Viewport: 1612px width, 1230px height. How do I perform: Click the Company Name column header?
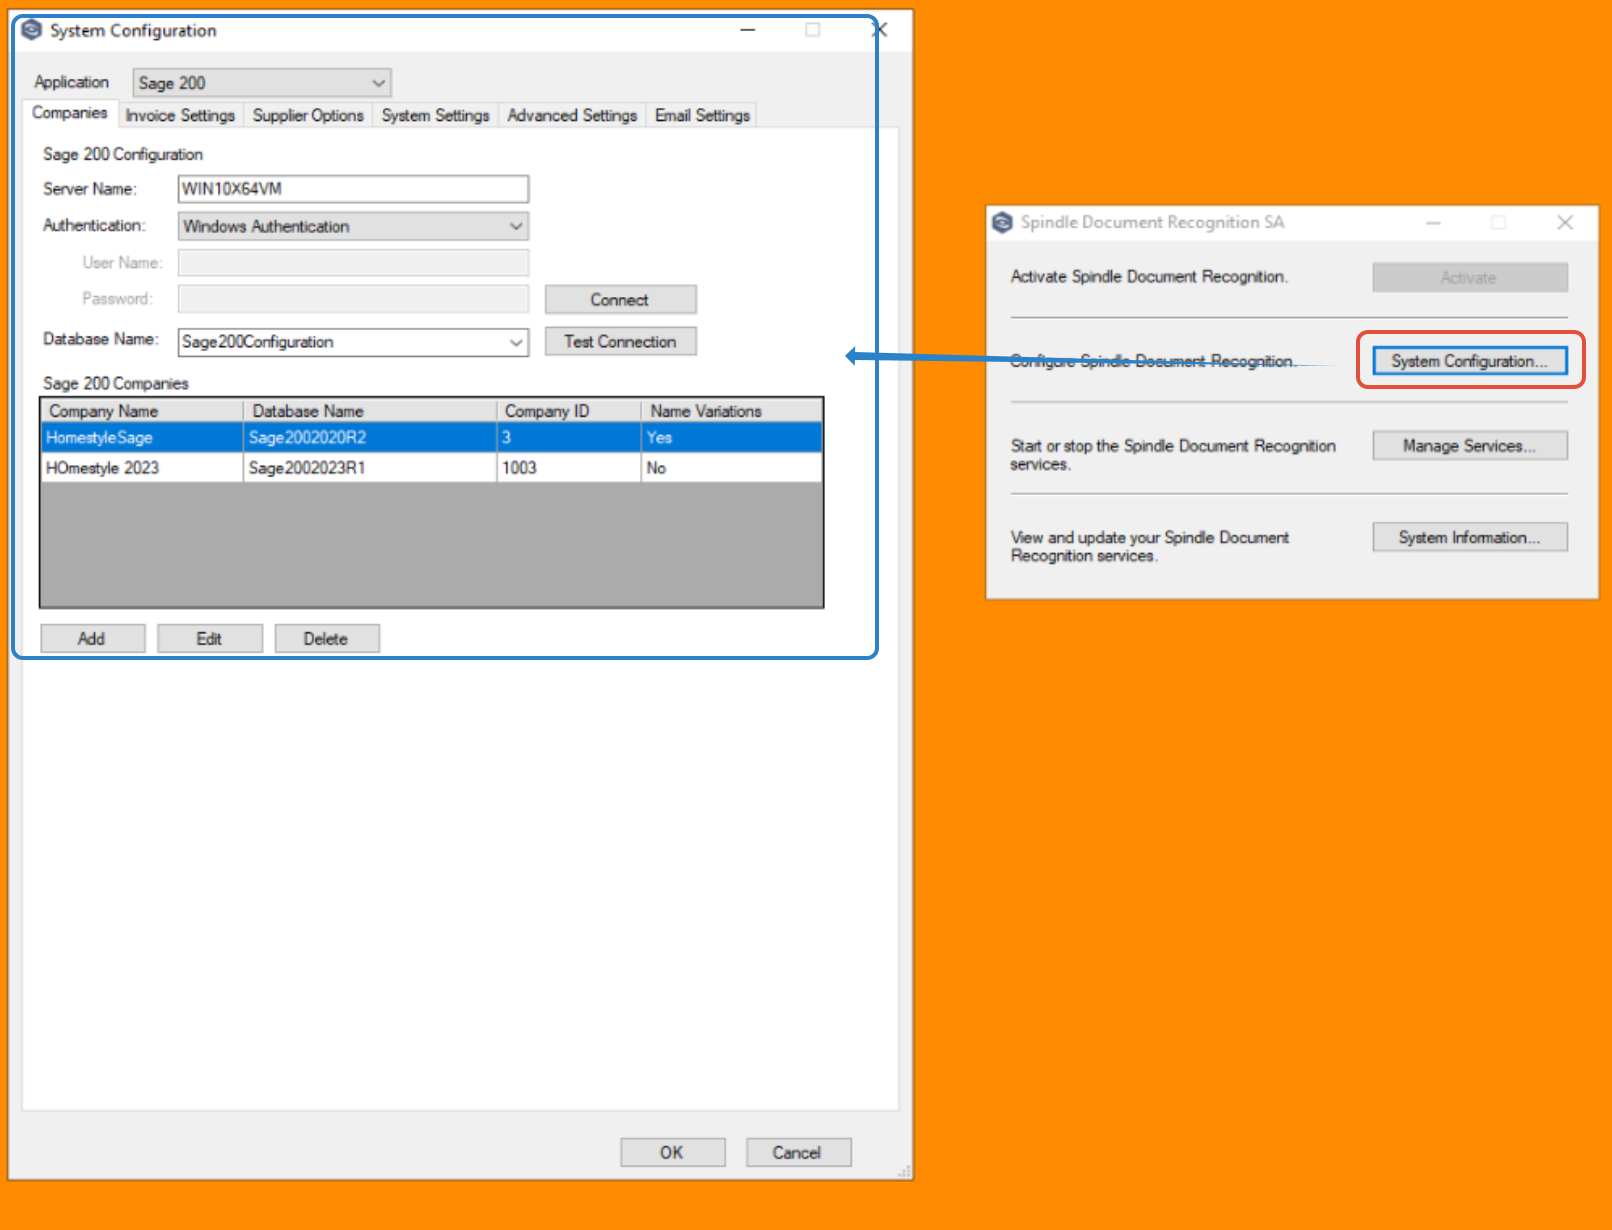pyautogui.click(x=142, y=411)
